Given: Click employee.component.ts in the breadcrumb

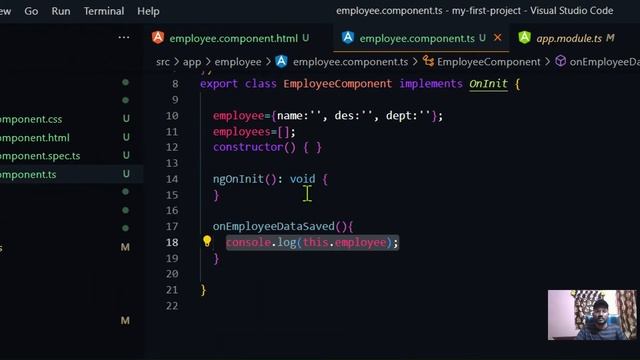Looking at the screenshot, I should point(350,62).
